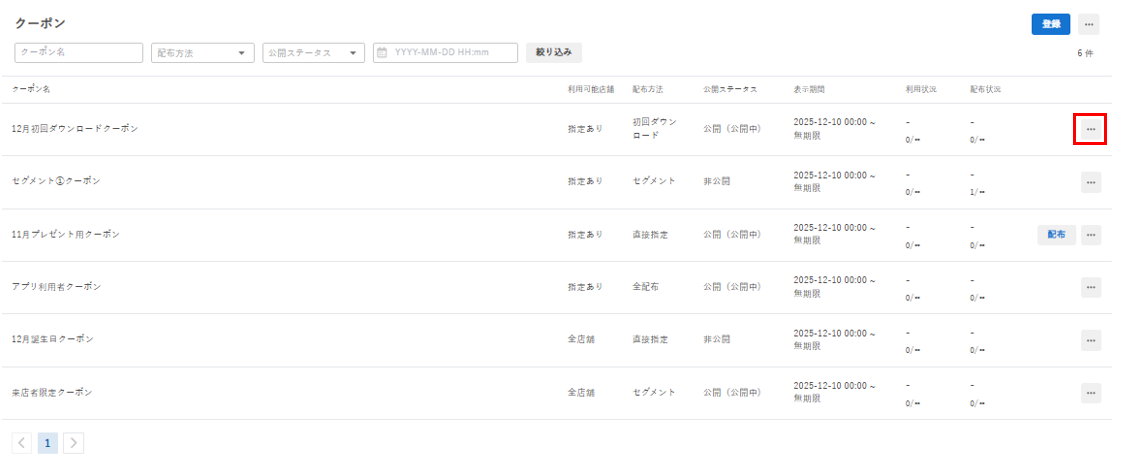This screenshot has height=473, width=1127.
Task: Select page 1 in pagination
Action: tap(47, 444)
